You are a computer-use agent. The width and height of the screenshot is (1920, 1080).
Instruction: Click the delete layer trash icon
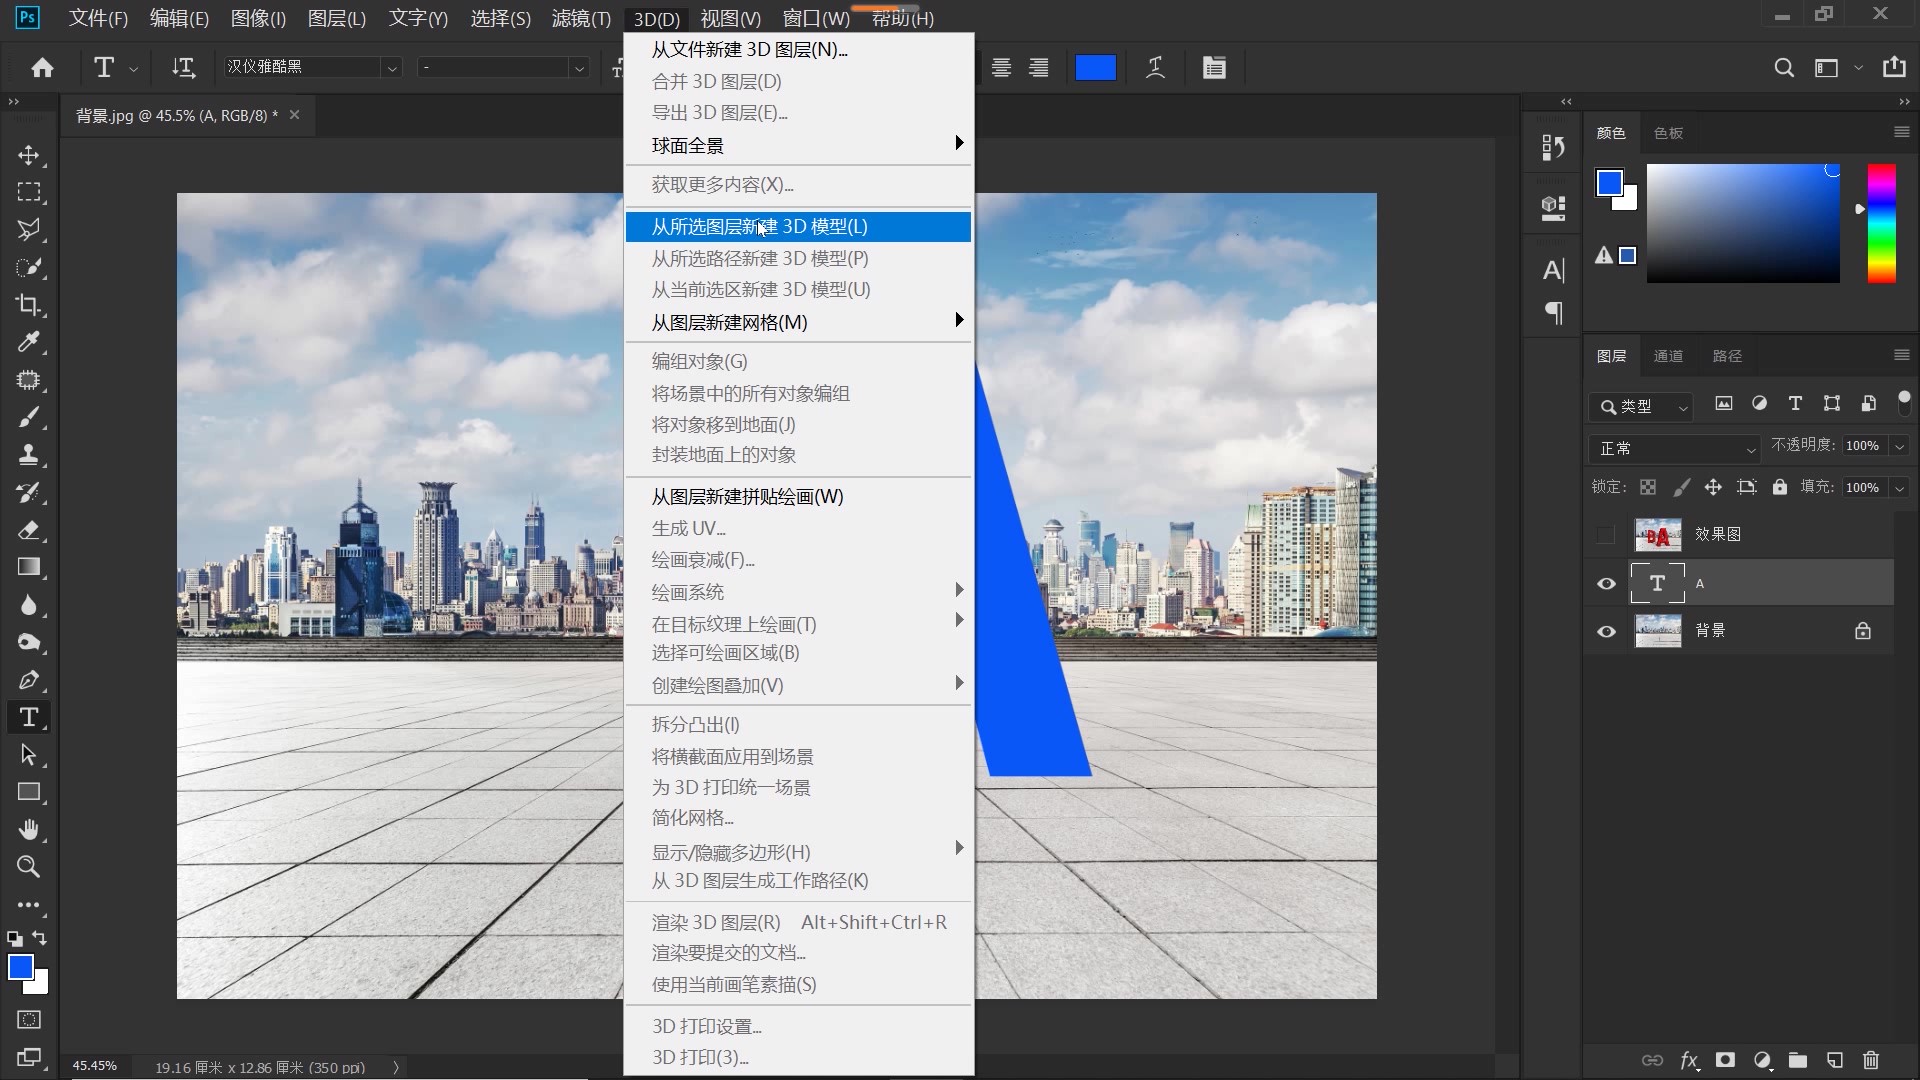click(x=1871, y=1060)
